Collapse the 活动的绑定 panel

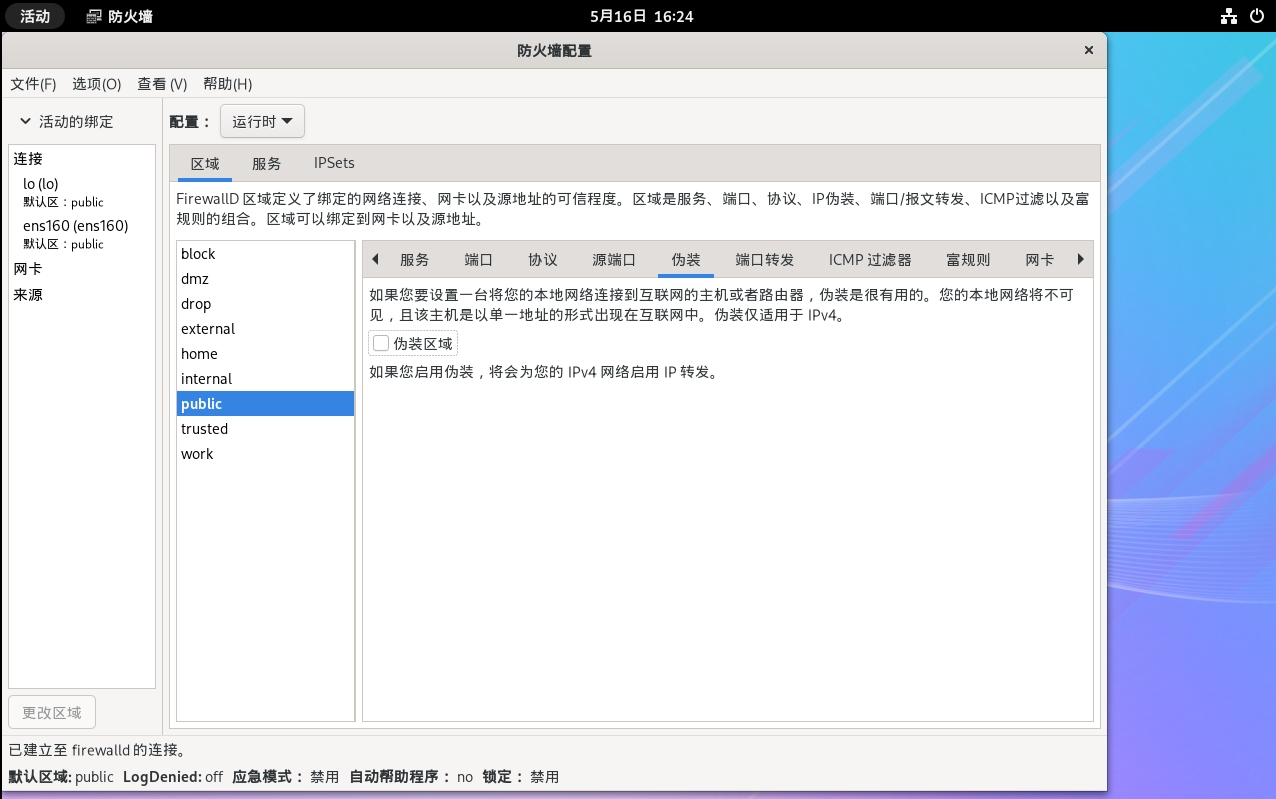[26, 121]
